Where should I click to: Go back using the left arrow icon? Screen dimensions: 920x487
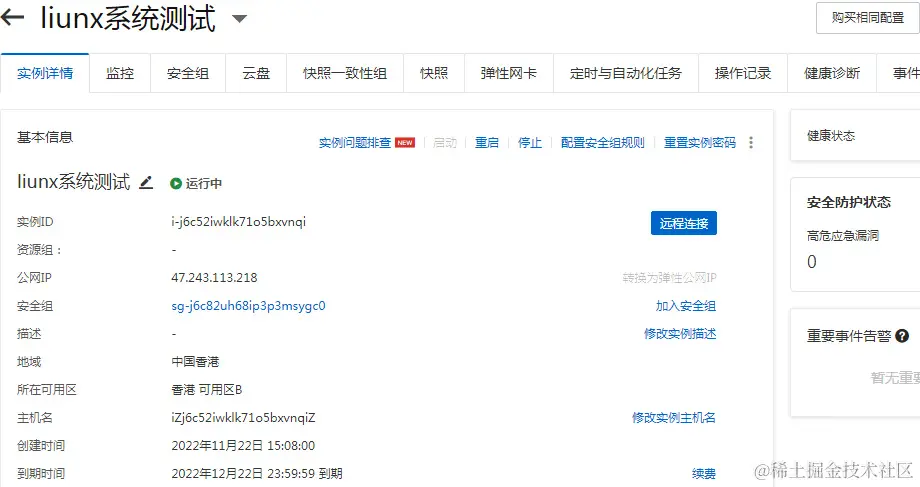12,18
